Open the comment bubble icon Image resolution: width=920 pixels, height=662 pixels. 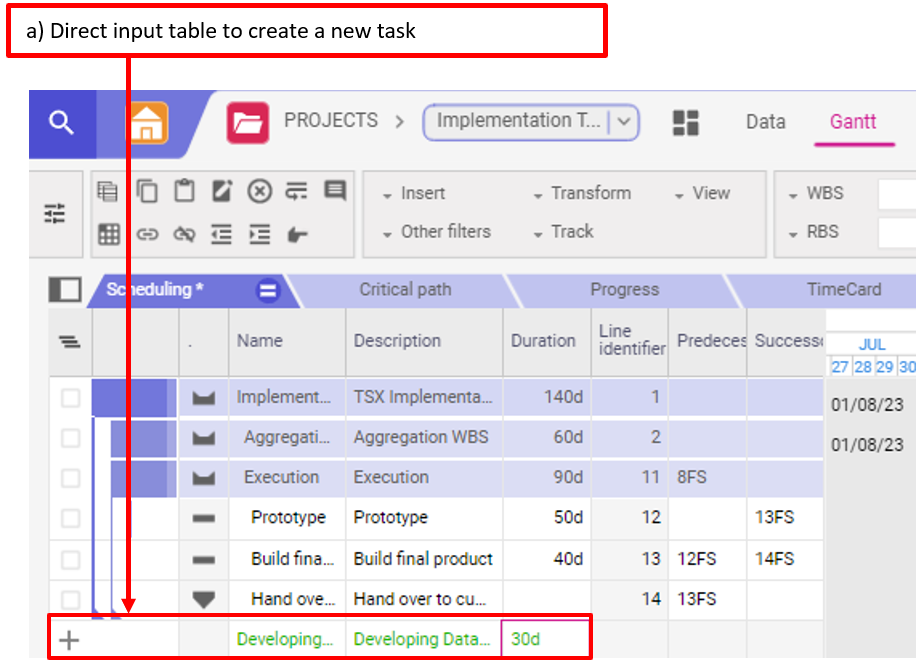pos(334,191)
